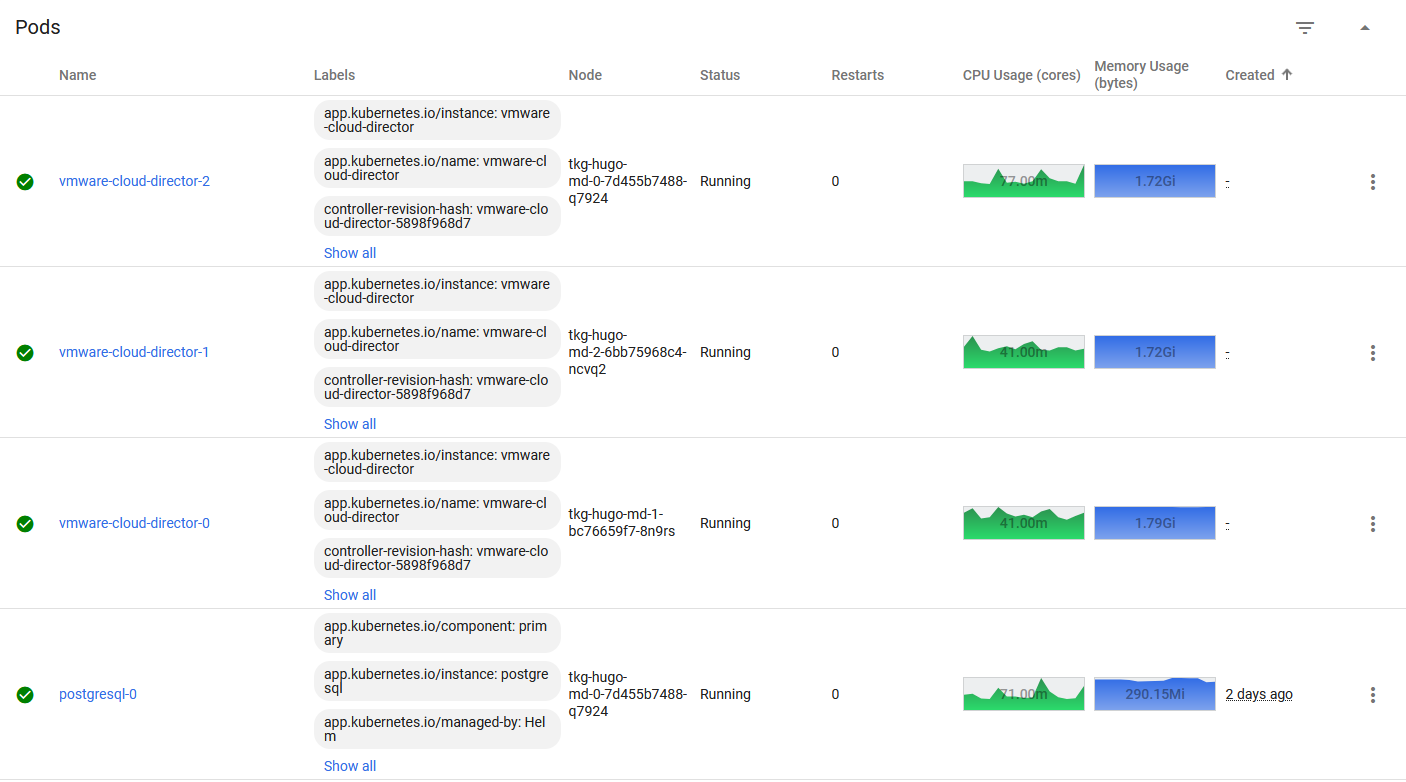Open the vmware-cloud-director-0 pod link

click(134, 524)
